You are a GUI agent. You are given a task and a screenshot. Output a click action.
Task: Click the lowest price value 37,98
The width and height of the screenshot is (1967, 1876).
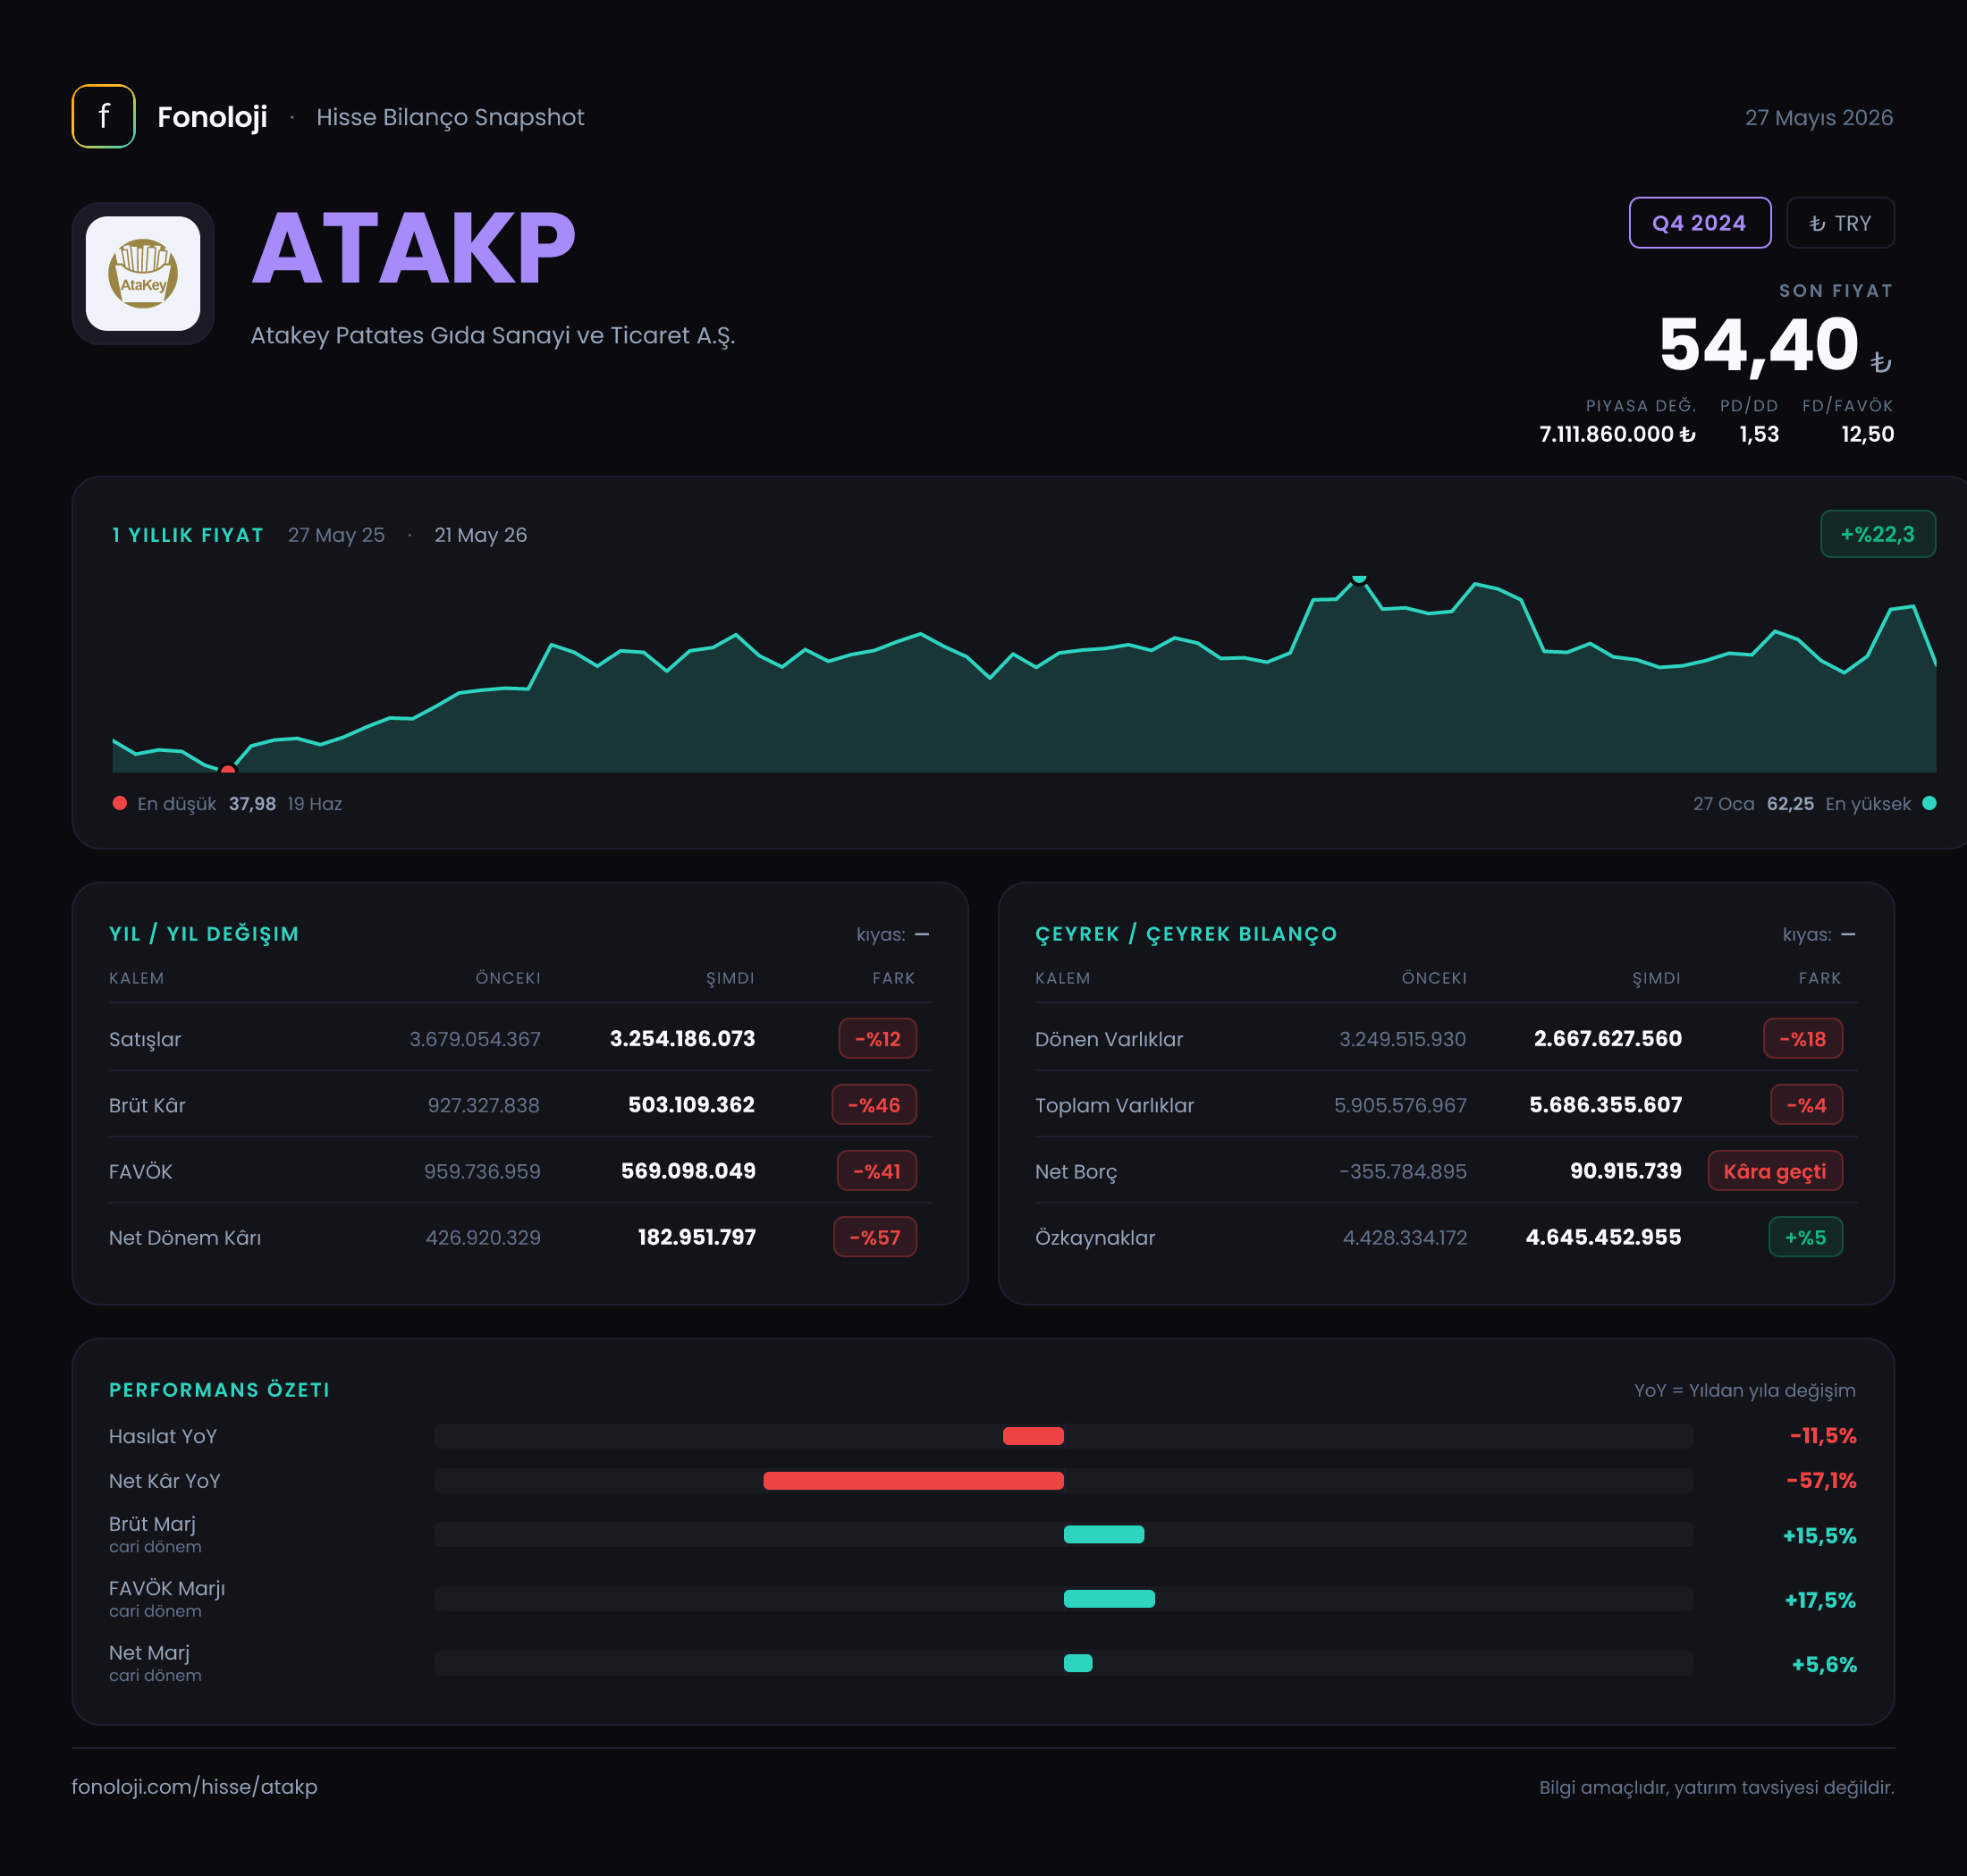point(252,803)
